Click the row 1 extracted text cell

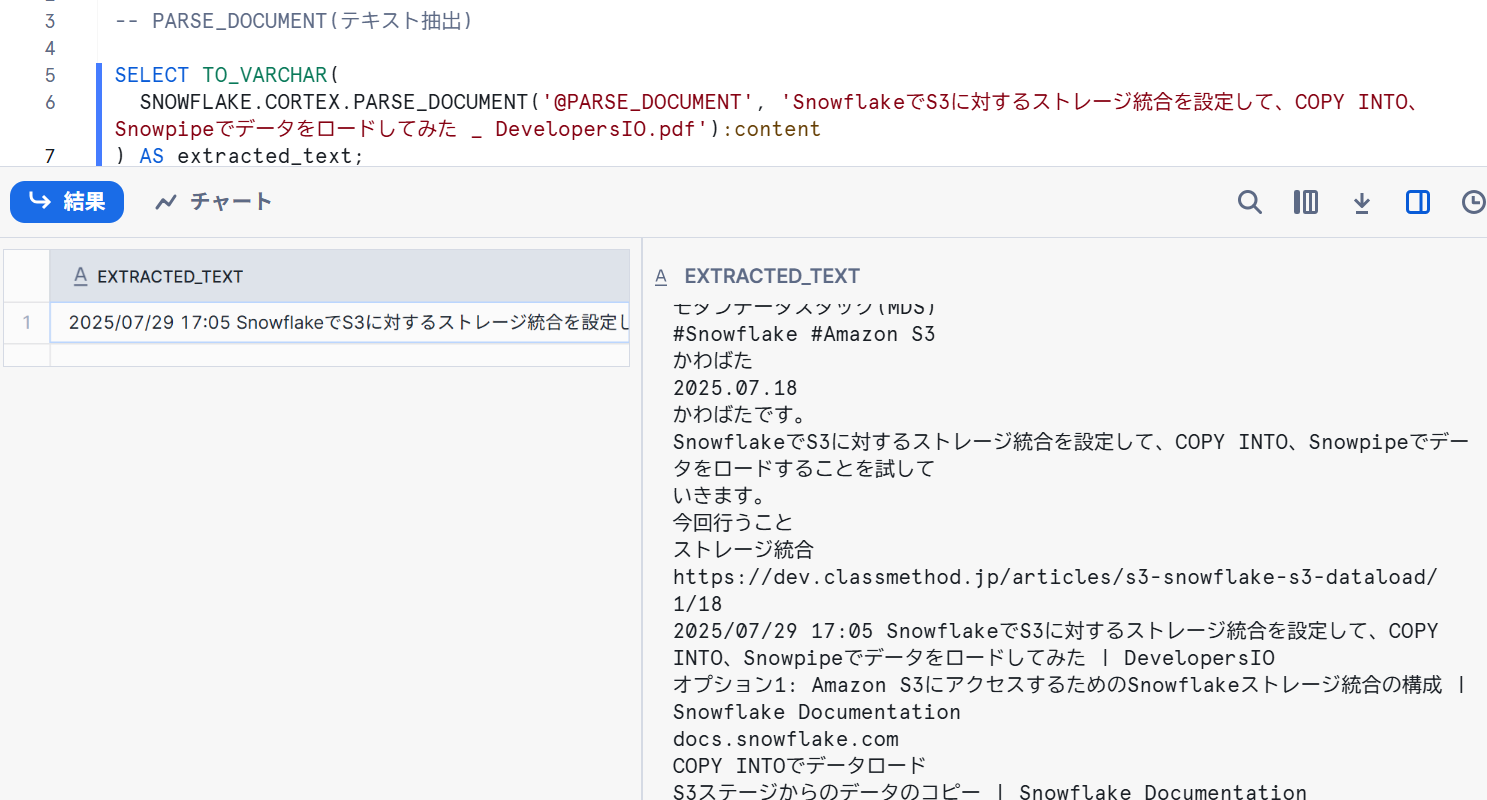point(340,322)
